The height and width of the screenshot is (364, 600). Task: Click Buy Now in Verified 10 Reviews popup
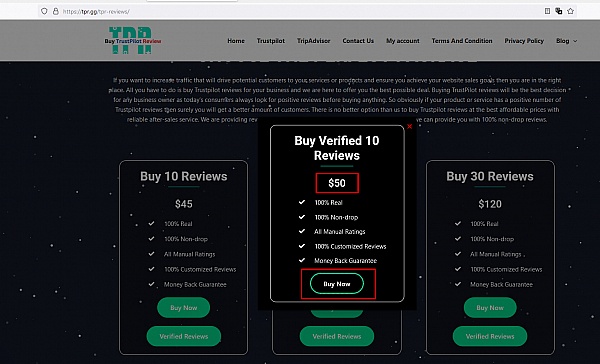tap(337, 284)
